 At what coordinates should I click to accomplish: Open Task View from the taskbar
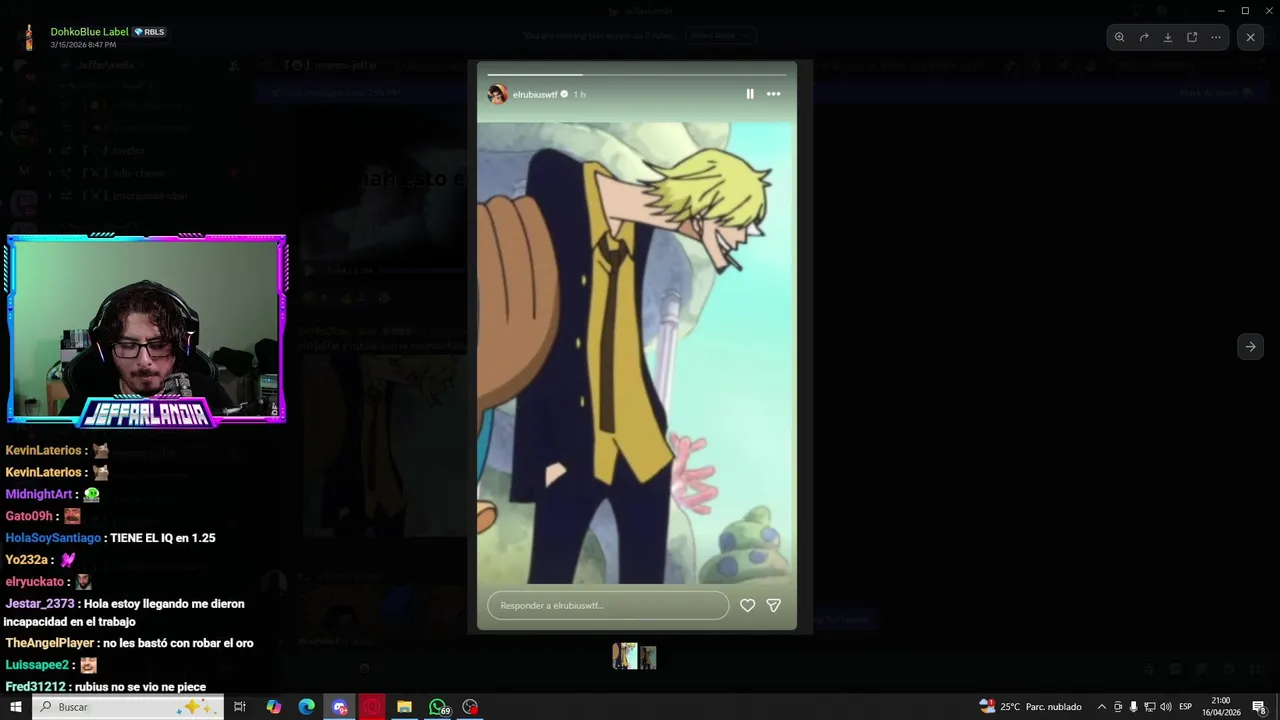click(240, 707)
